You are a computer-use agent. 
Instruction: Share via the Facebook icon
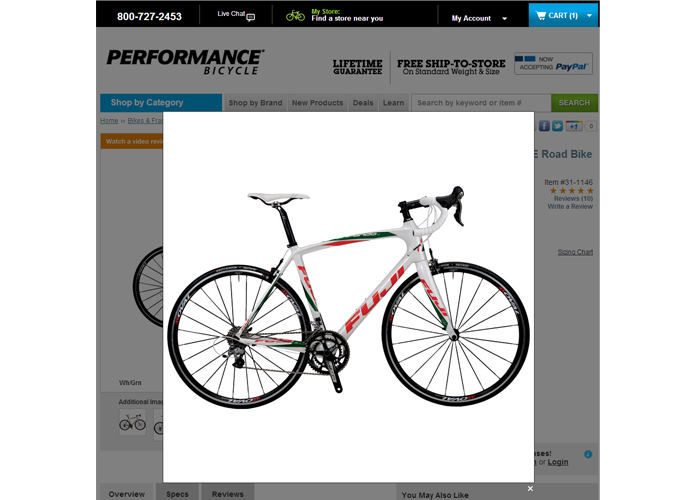[x=544, y=126]
